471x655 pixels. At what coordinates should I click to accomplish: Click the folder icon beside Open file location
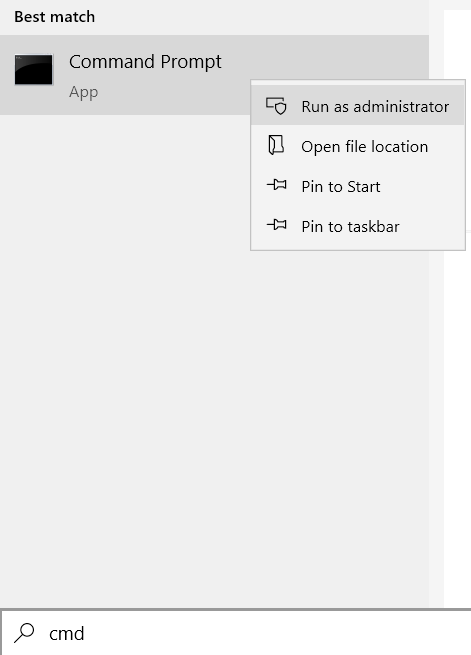tap(276, 145)
